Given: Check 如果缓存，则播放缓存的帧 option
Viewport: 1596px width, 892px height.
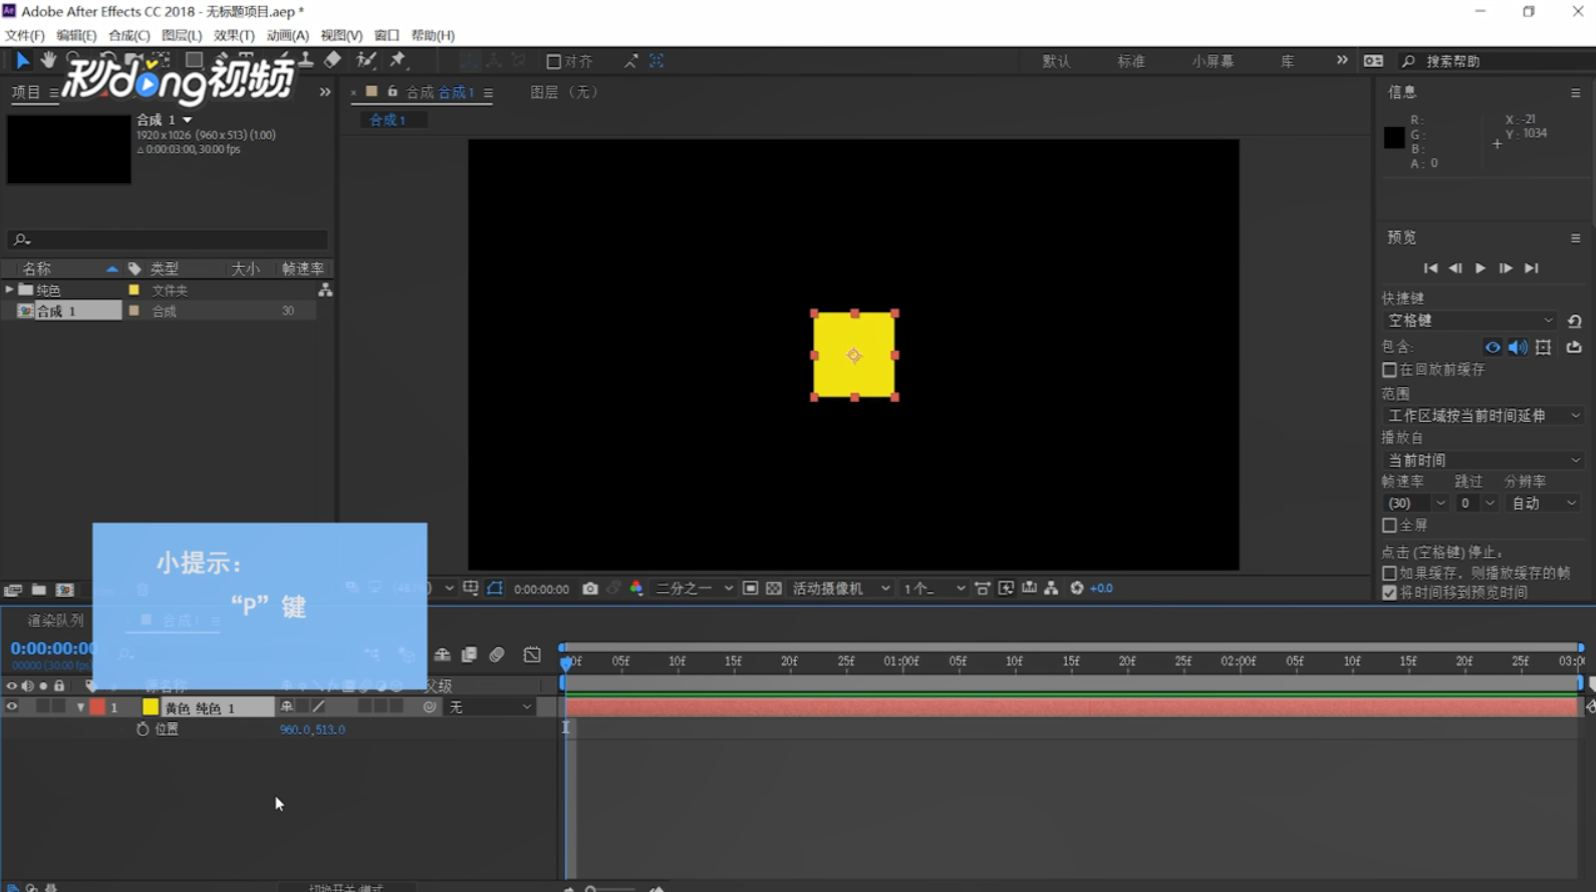Looking at the screenshot, I should [1389, 573].
